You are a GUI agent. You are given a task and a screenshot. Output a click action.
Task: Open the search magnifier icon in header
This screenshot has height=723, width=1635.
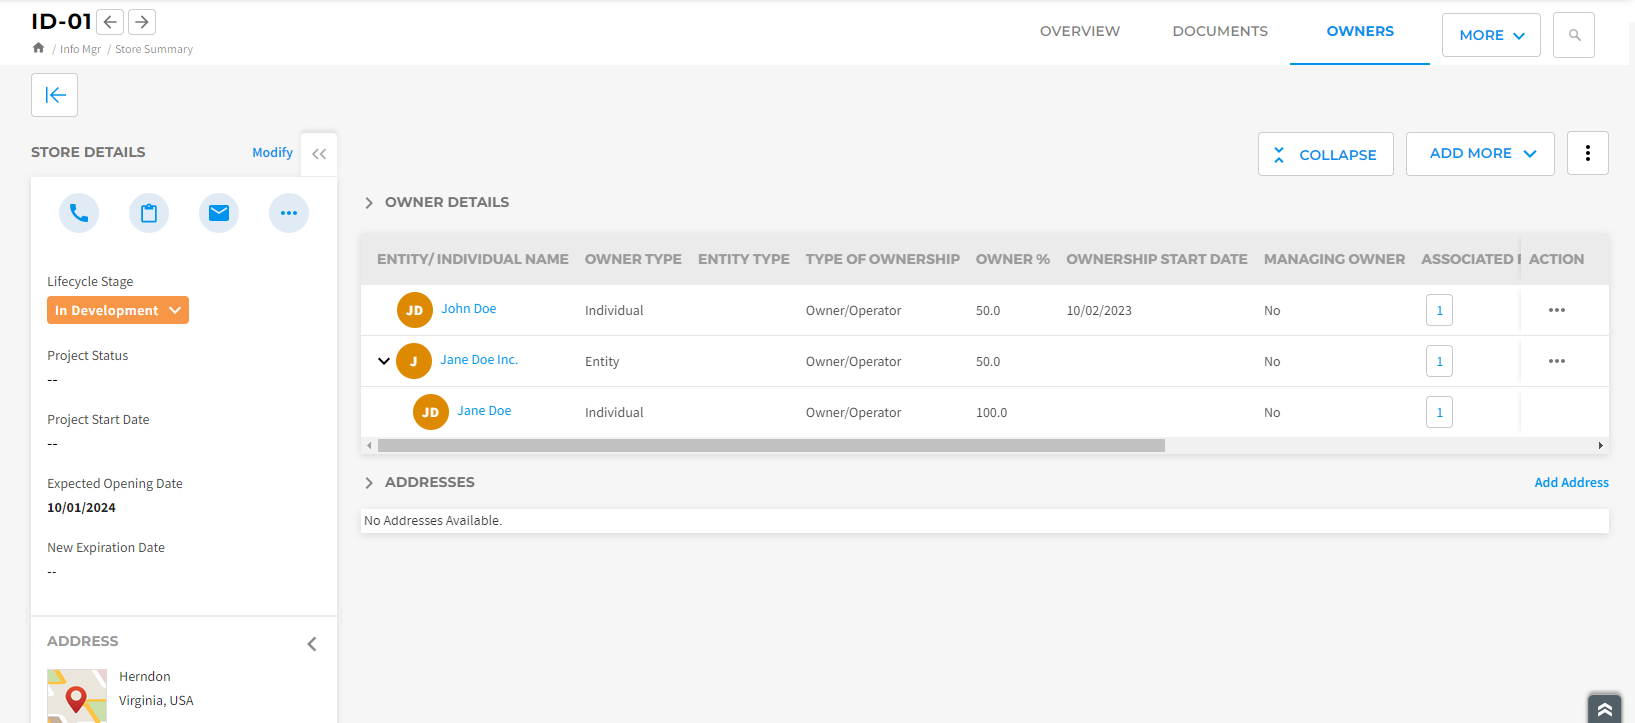[1574, 35]
